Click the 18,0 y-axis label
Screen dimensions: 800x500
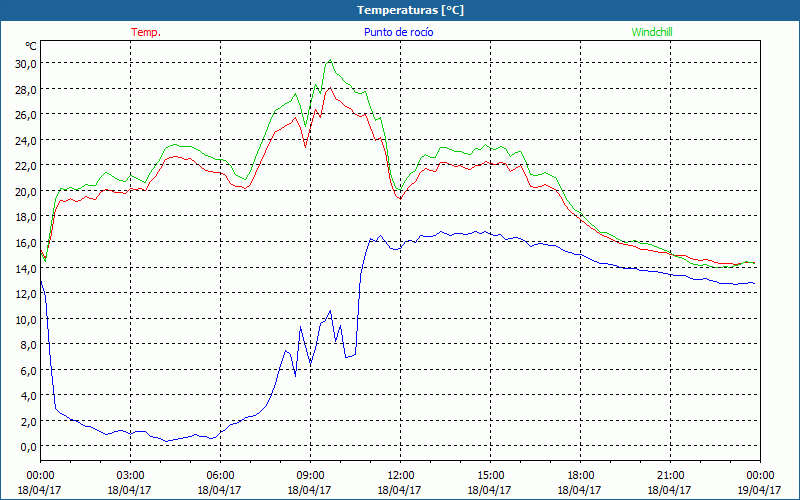26,216
